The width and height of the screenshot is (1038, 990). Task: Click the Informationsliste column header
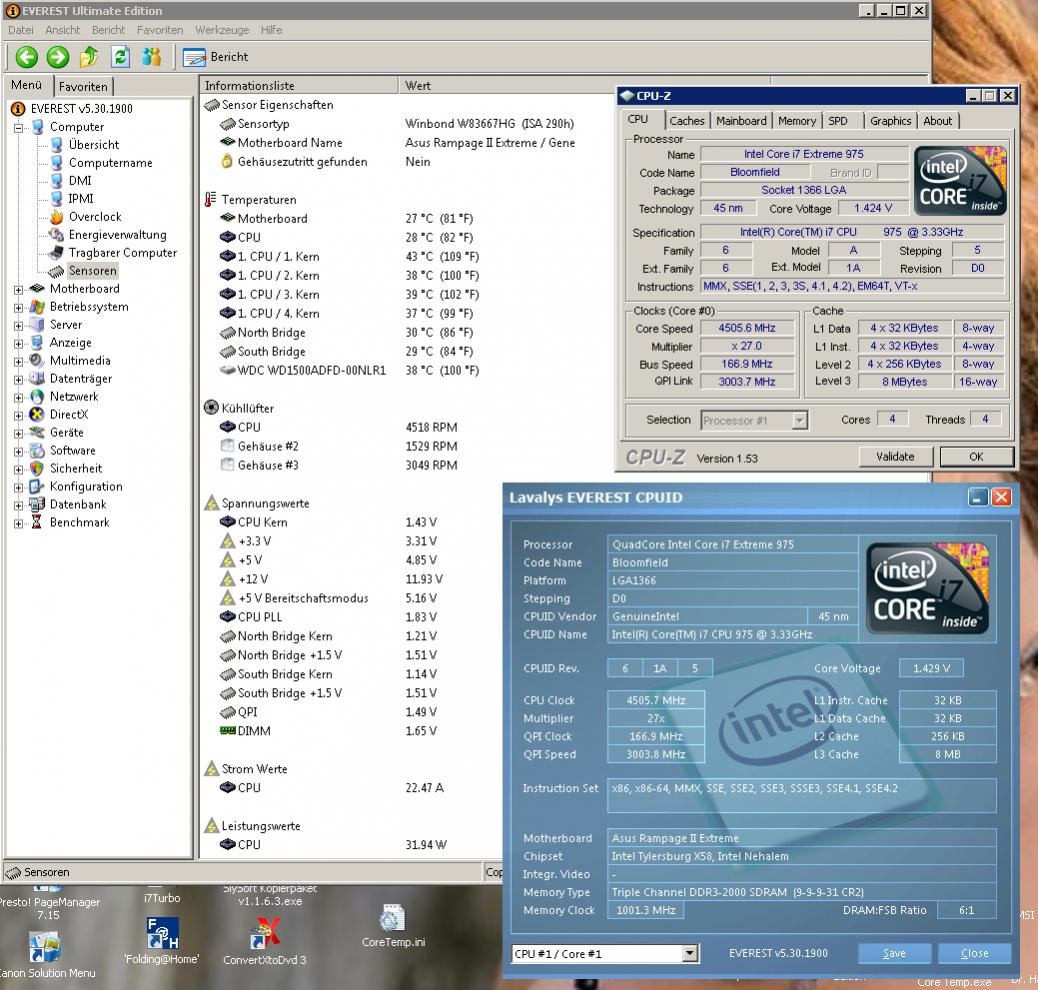click(x=298, y=85)
